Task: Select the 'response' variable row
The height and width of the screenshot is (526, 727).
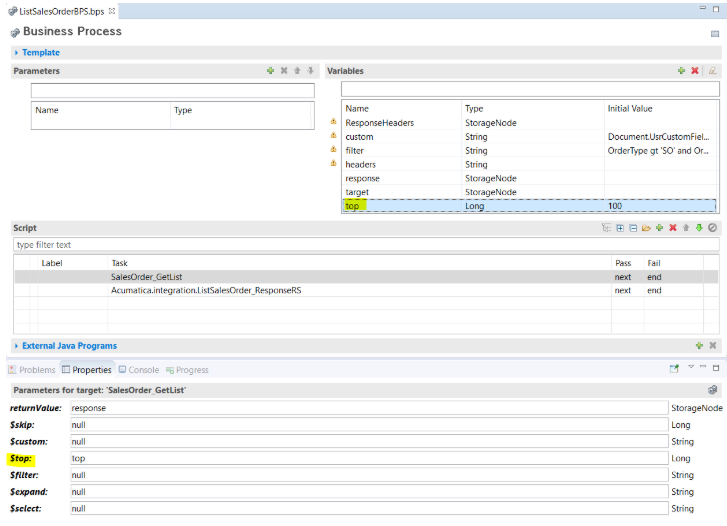Action: [x=529, y=178]
